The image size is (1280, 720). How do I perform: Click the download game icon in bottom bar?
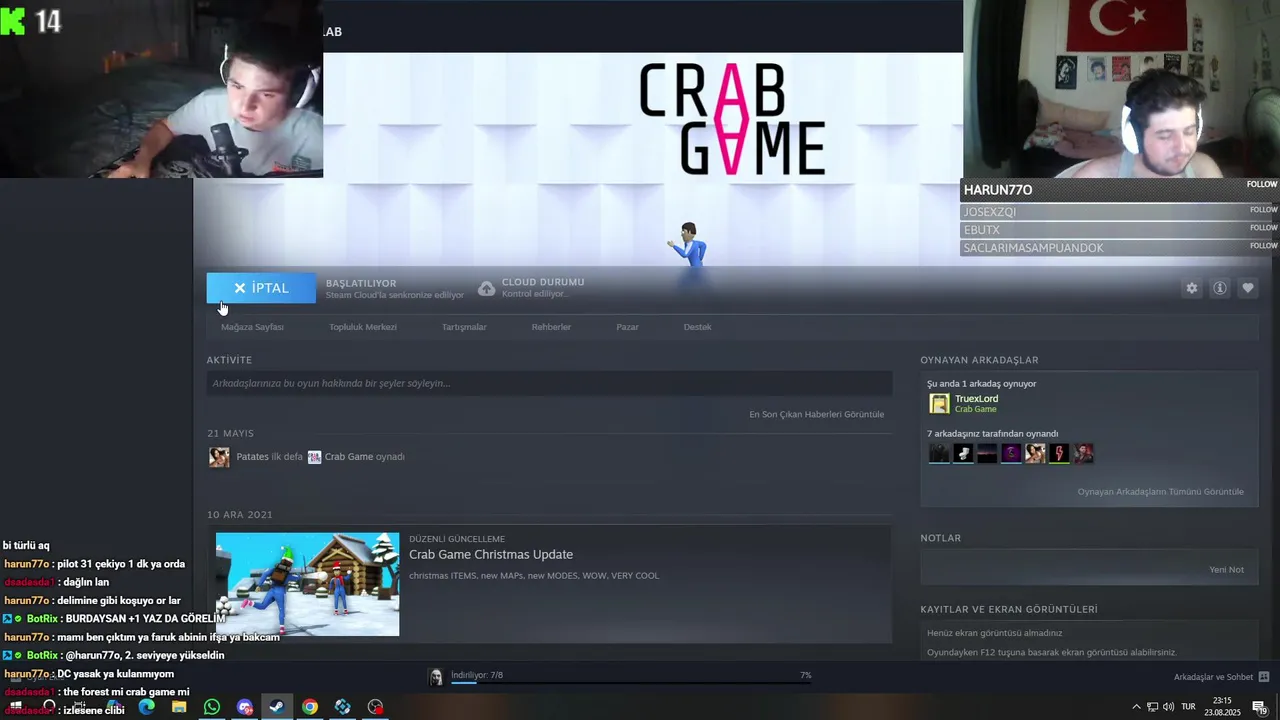(x=436, y=678)
